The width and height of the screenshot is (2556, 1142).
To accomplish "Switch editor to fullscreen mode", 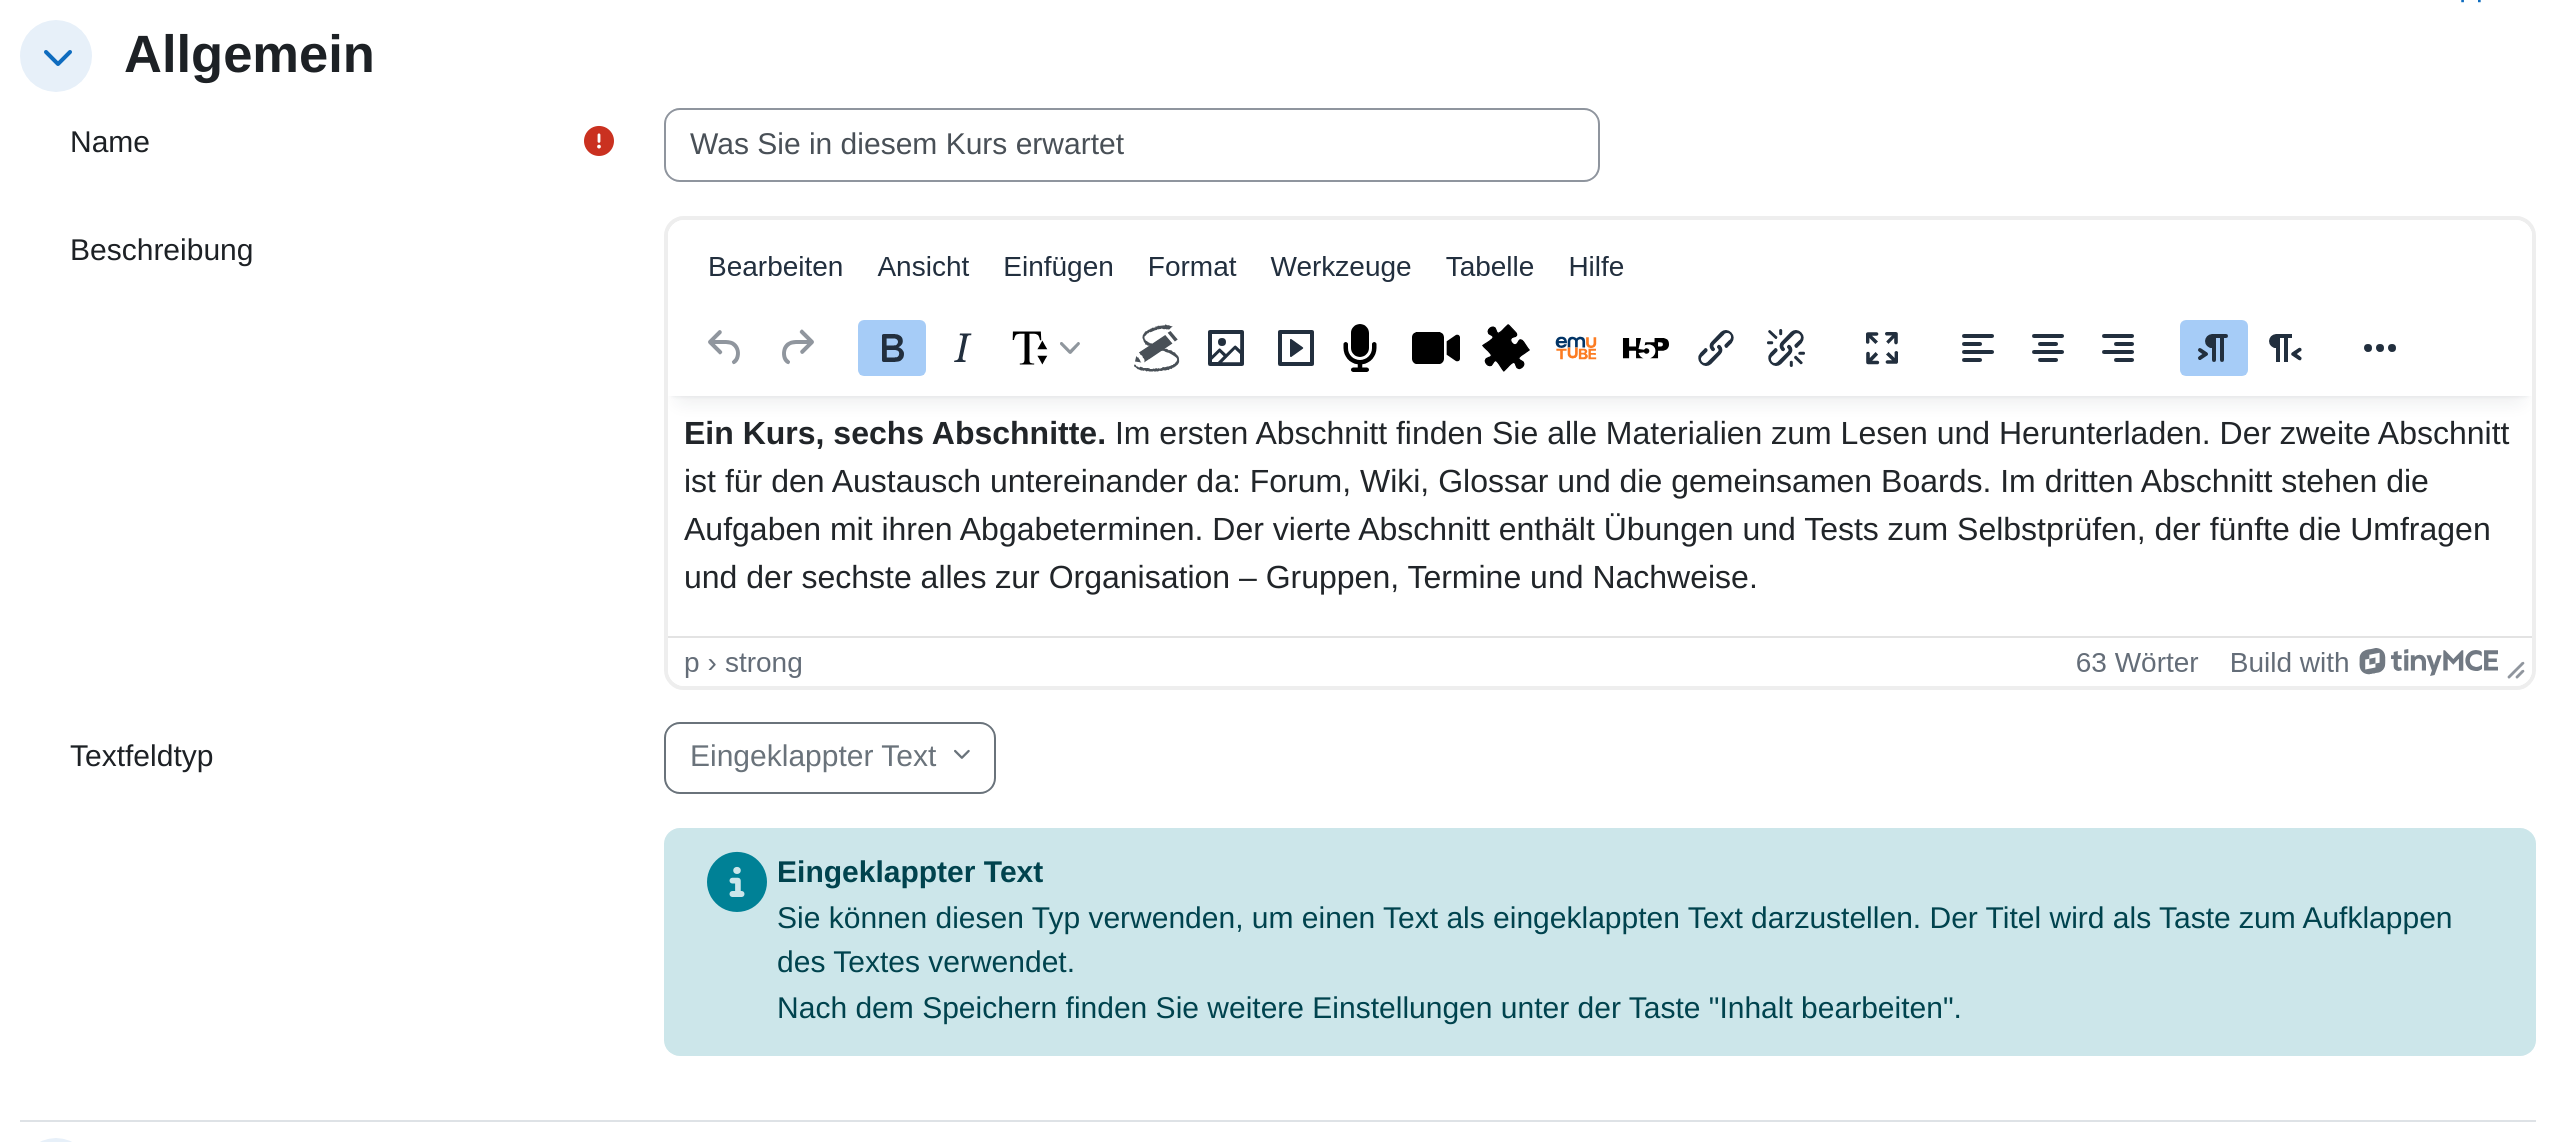I will pos(1882,348).
